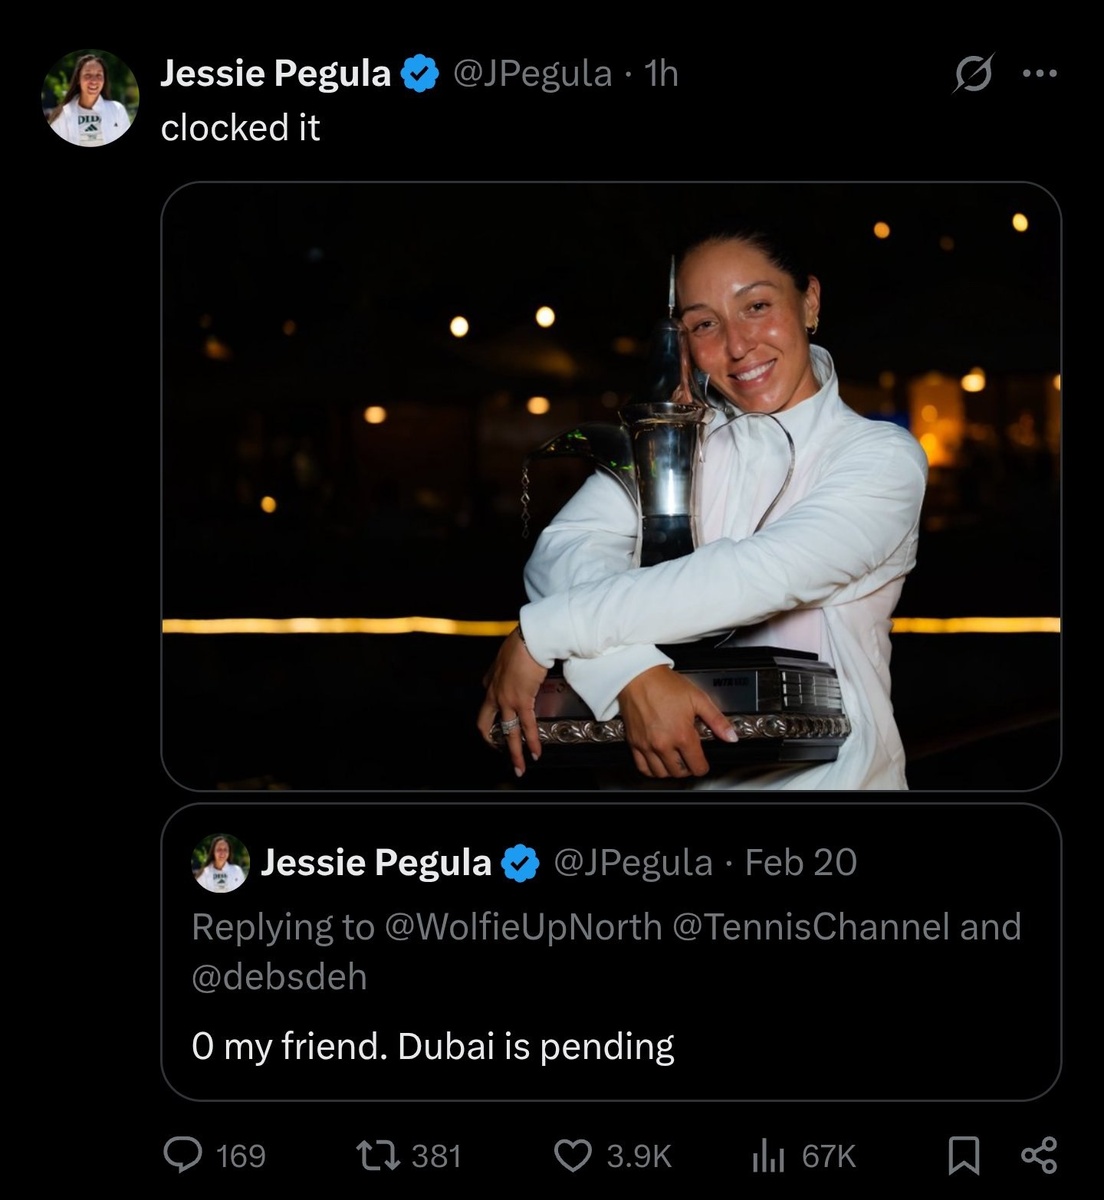The height and width of the screenshot is (1200, 1104).
Task: Click the verified badge in quoted tweet
Action: pyautogui.click(x=520, y=862)
